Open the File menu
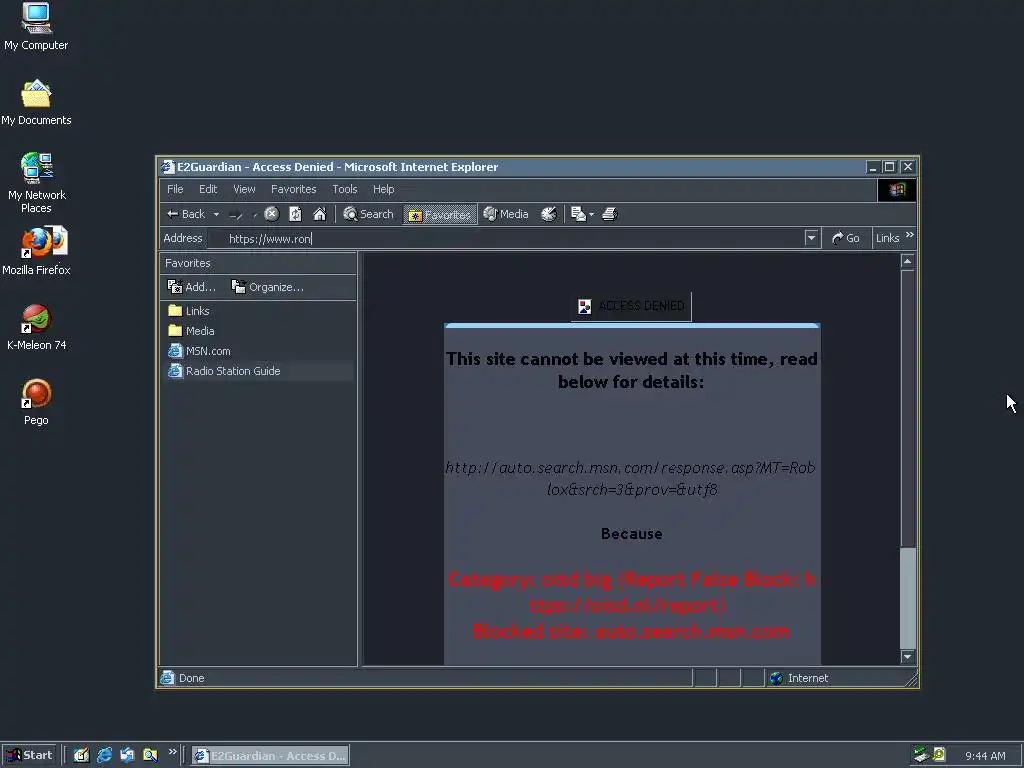 pyautogui.click(x=175, y=189)
